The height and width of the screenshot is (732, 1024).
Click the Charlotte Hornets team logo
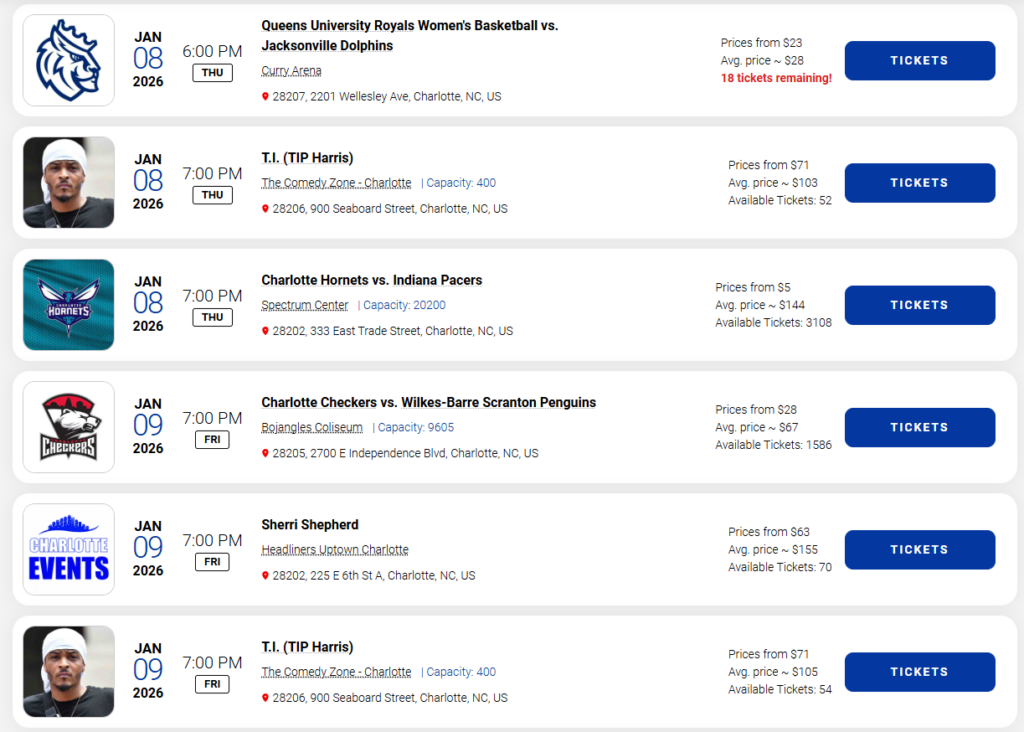(68, 305)
